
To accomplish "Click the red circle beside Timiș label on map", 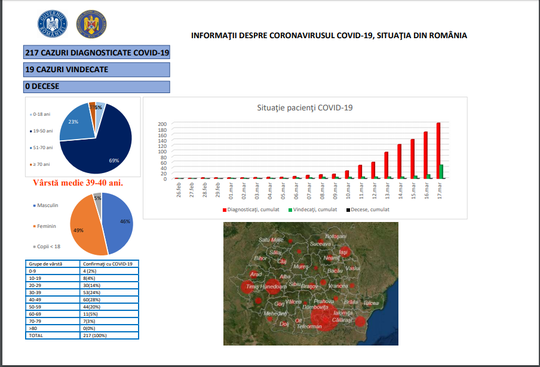I will coord(247,287).
